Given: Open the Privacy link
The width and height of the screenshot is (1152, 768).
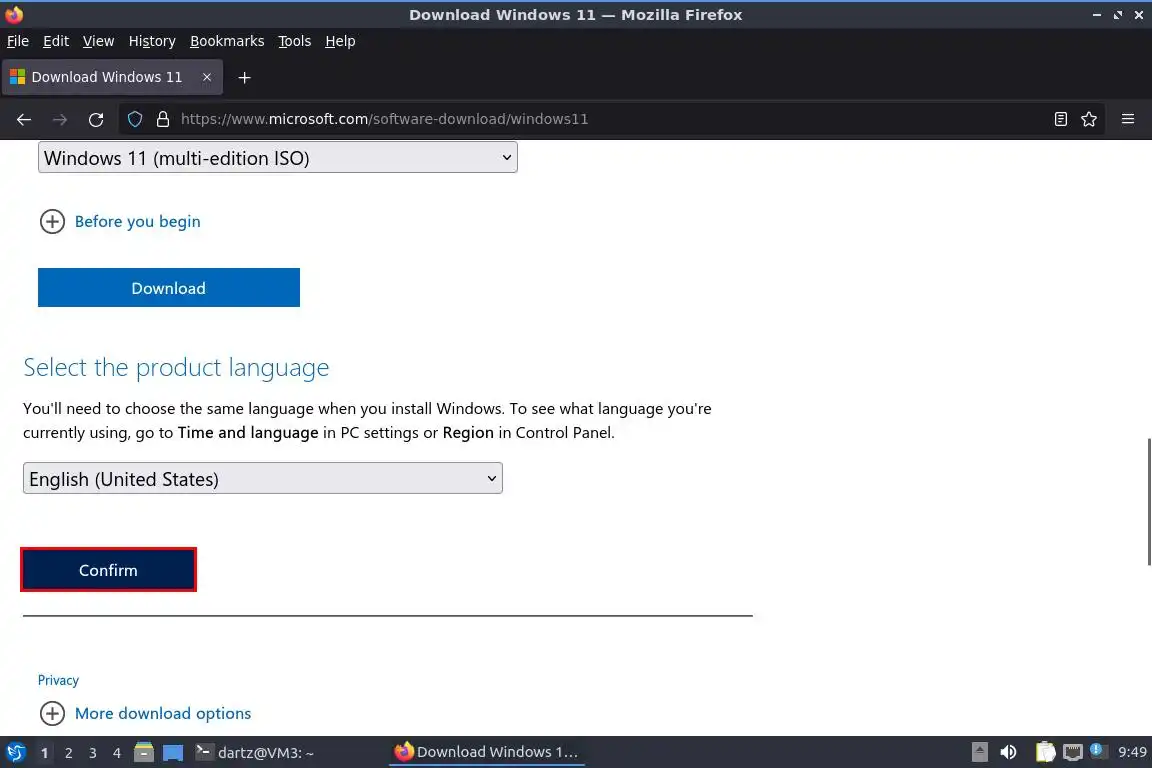Looking at the screenshot, I should (x=58, y=680).
